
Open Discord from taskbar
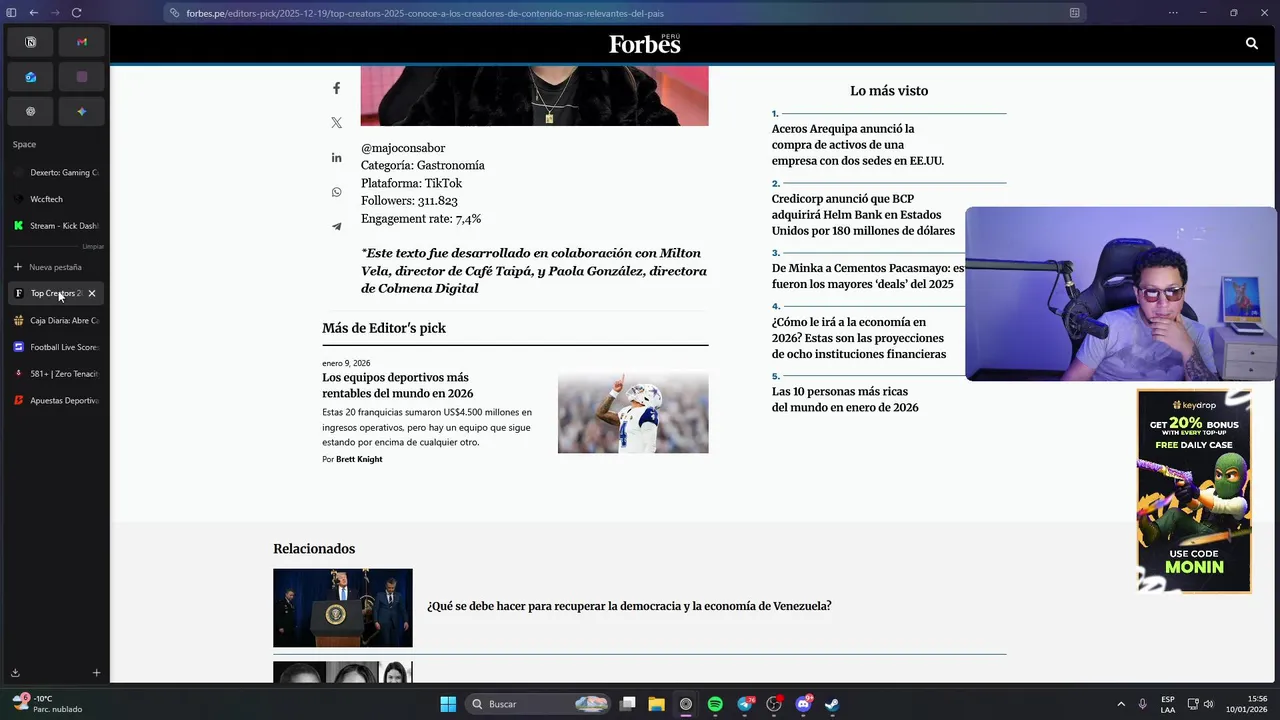tap(803, 704)
